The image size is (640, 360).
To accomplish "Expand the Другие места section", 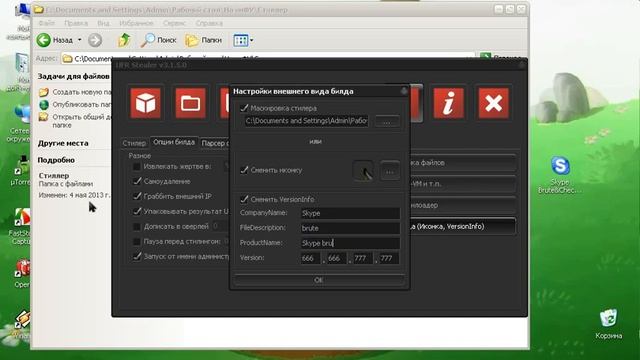I will (x=63, y=143).
